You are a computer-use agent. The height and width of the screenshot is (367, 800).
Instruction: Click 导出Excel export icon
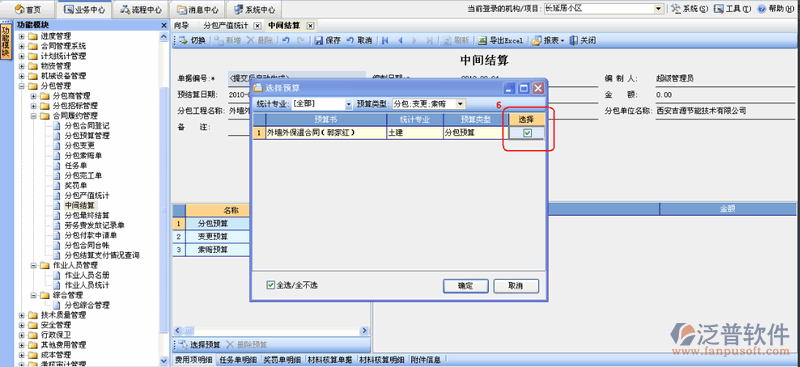[482, 41]
